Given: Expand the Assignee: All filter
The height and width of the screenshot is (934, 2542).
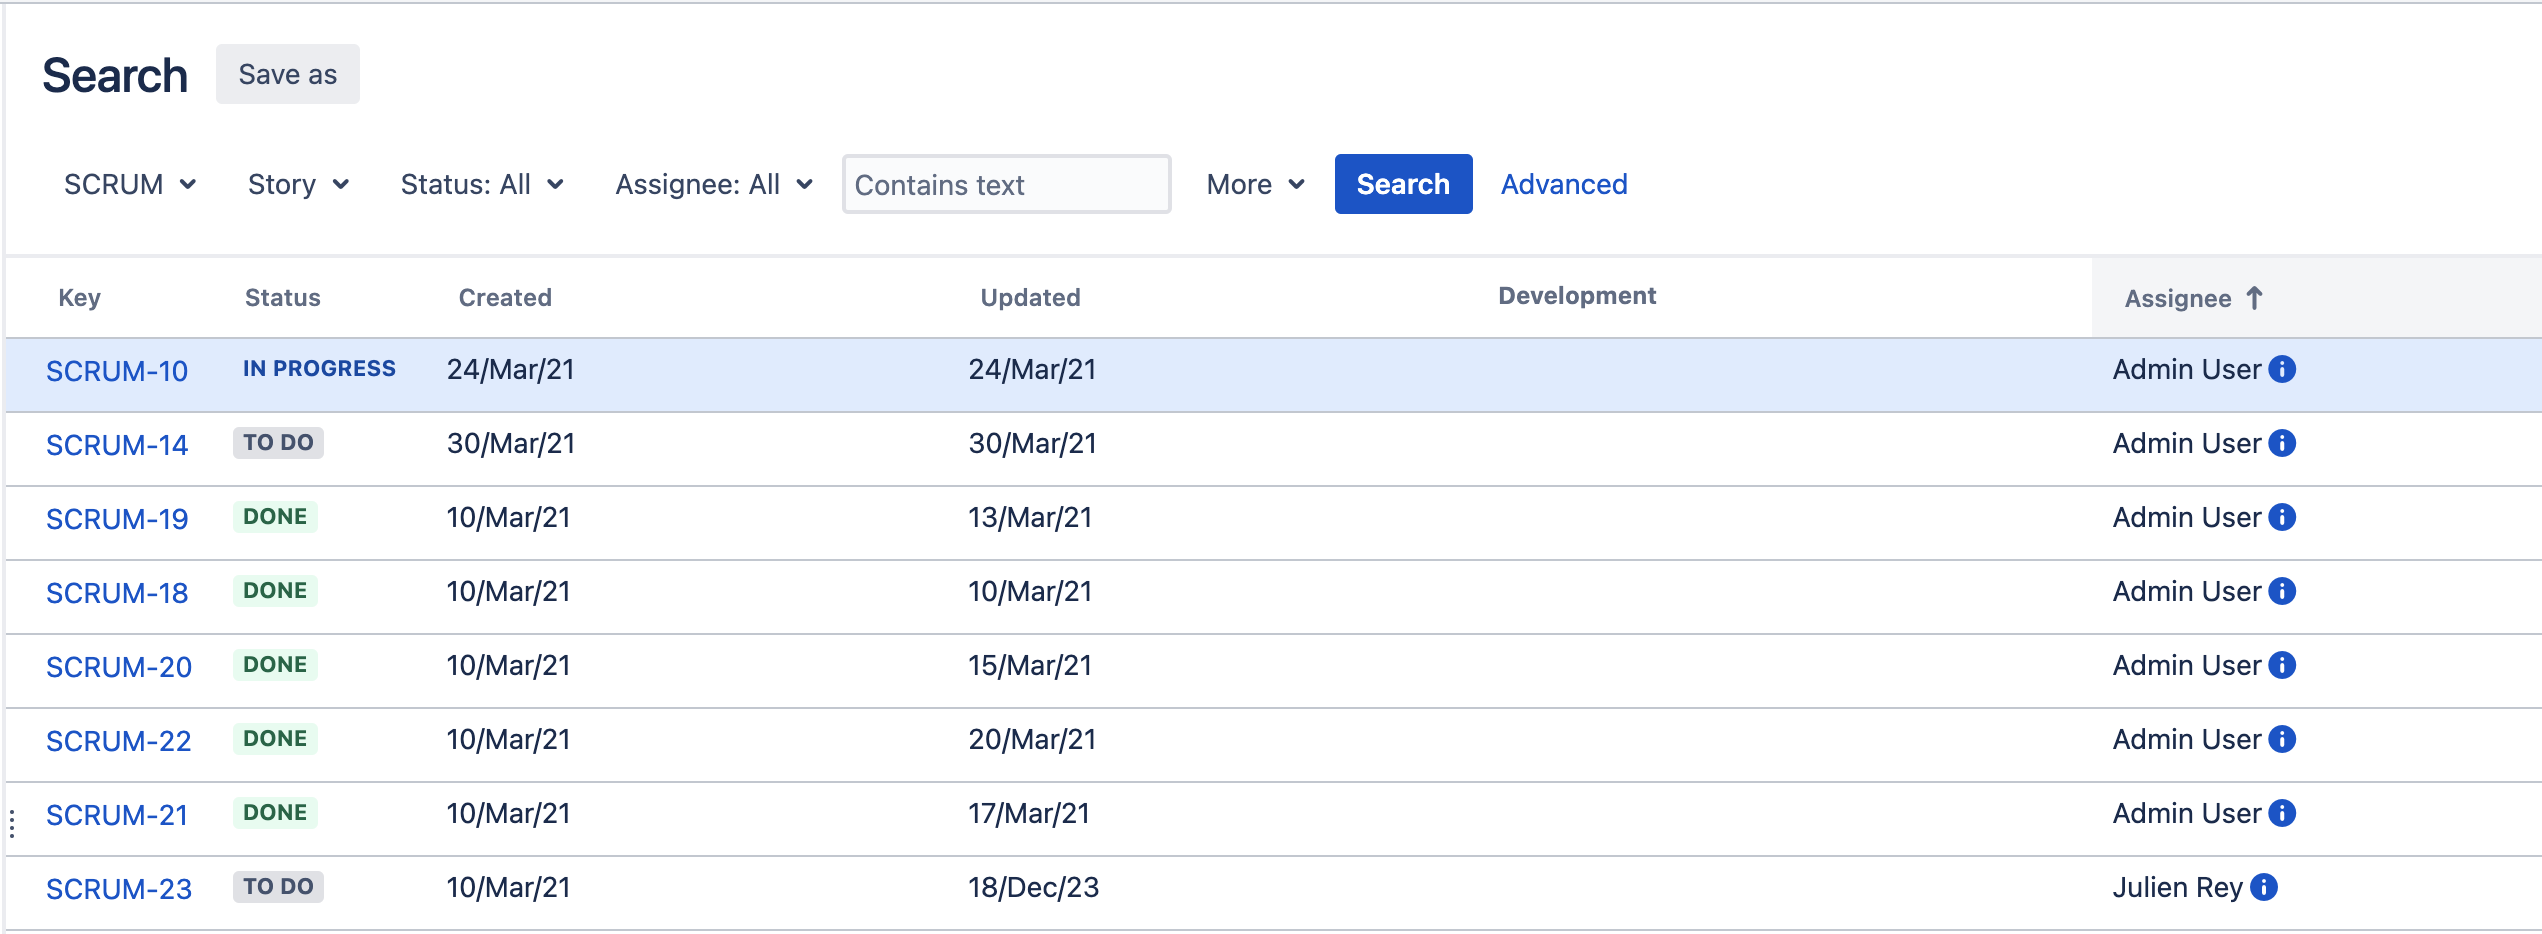Looking at the screenshot, I should tap(713, 185).
